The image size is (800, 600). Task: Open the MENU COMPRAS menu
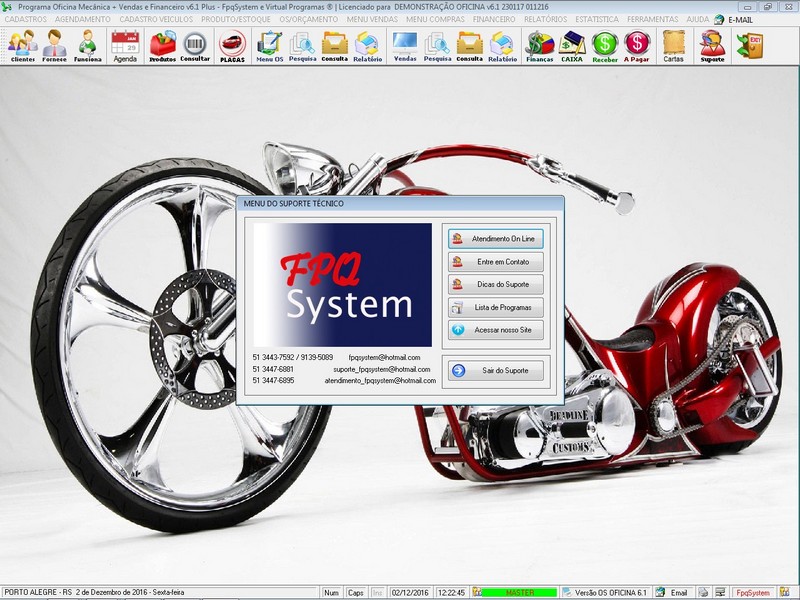pos(435,19)
